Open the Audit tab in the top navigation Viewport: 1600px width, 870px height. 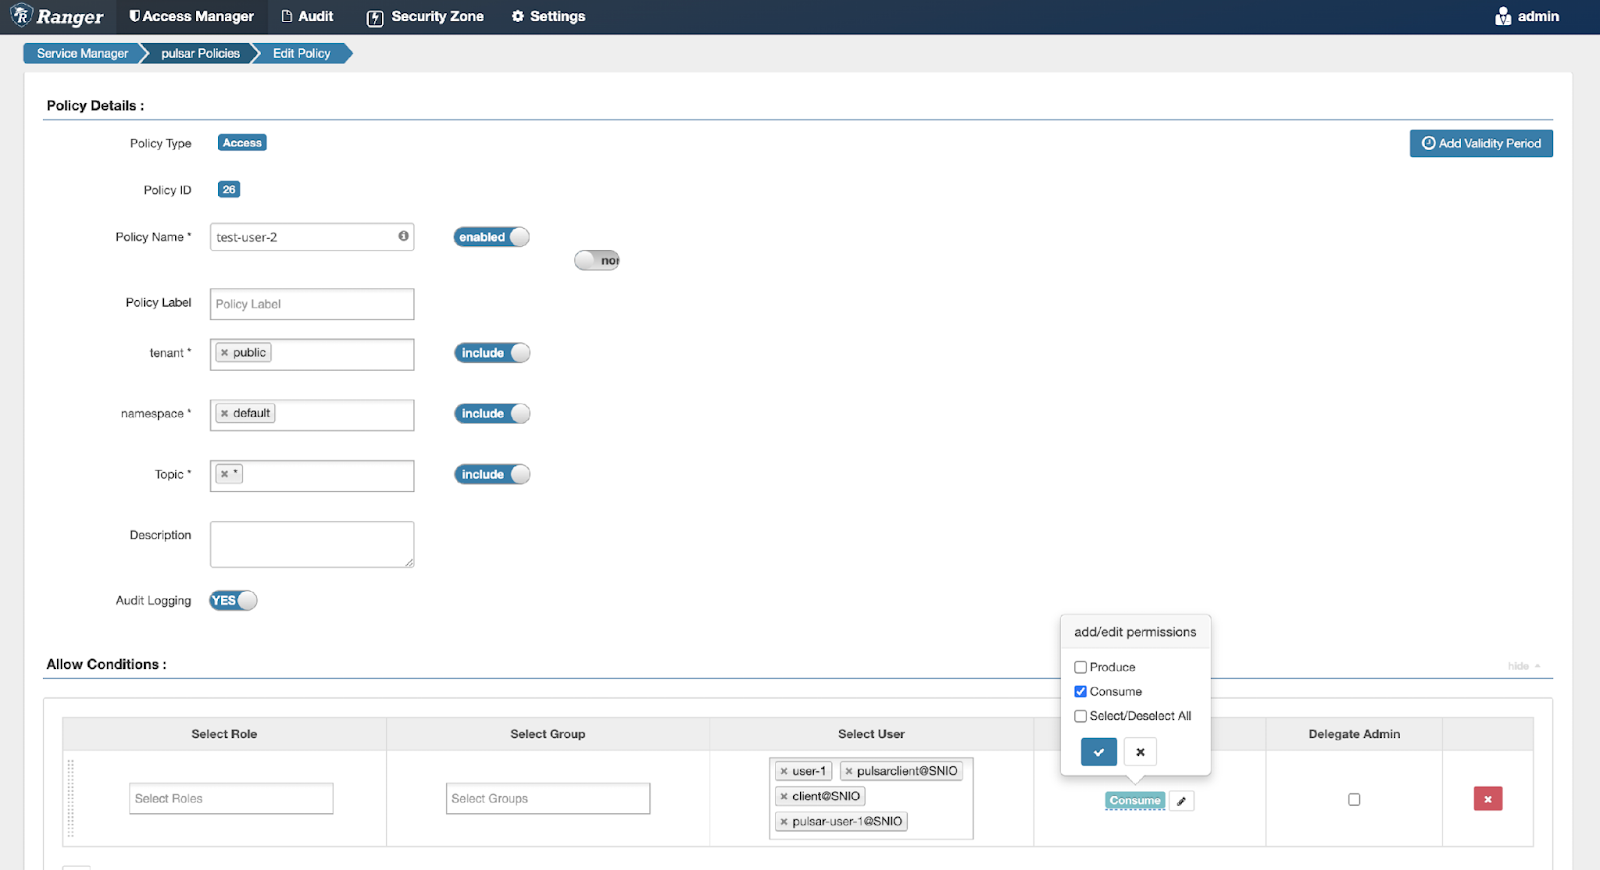(x=307, y=17)
